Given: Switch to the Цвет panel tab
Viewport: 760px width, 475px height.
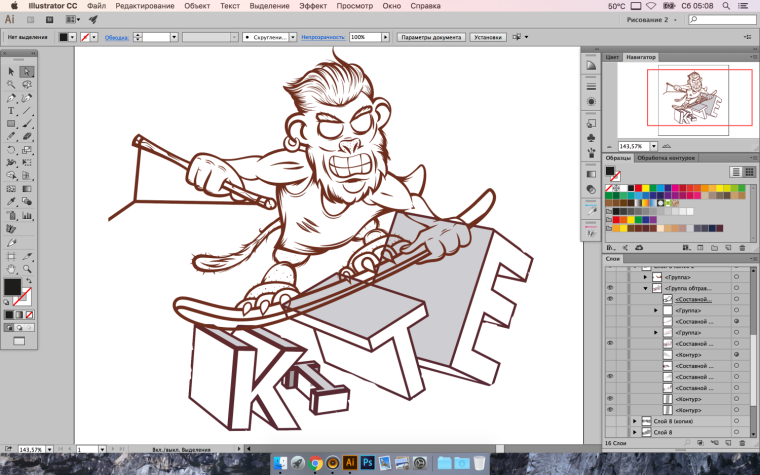Looking at the screenshot, I should [613, 57].
